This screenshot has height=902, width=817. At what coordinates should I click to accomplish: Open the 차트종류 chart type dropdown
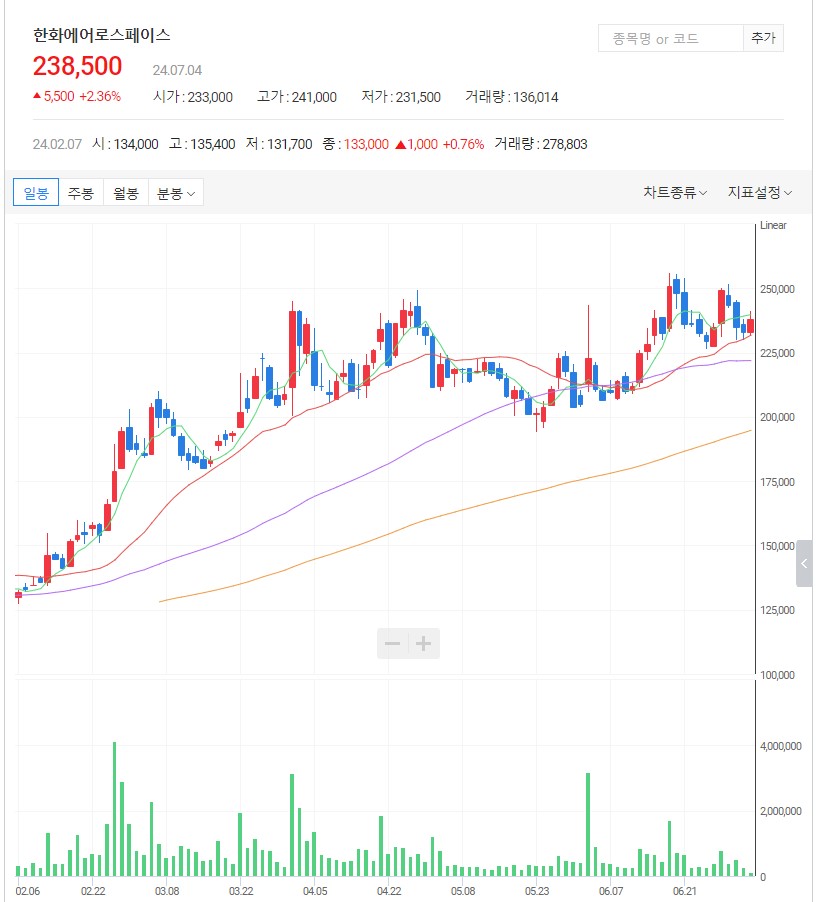(675, 193)
